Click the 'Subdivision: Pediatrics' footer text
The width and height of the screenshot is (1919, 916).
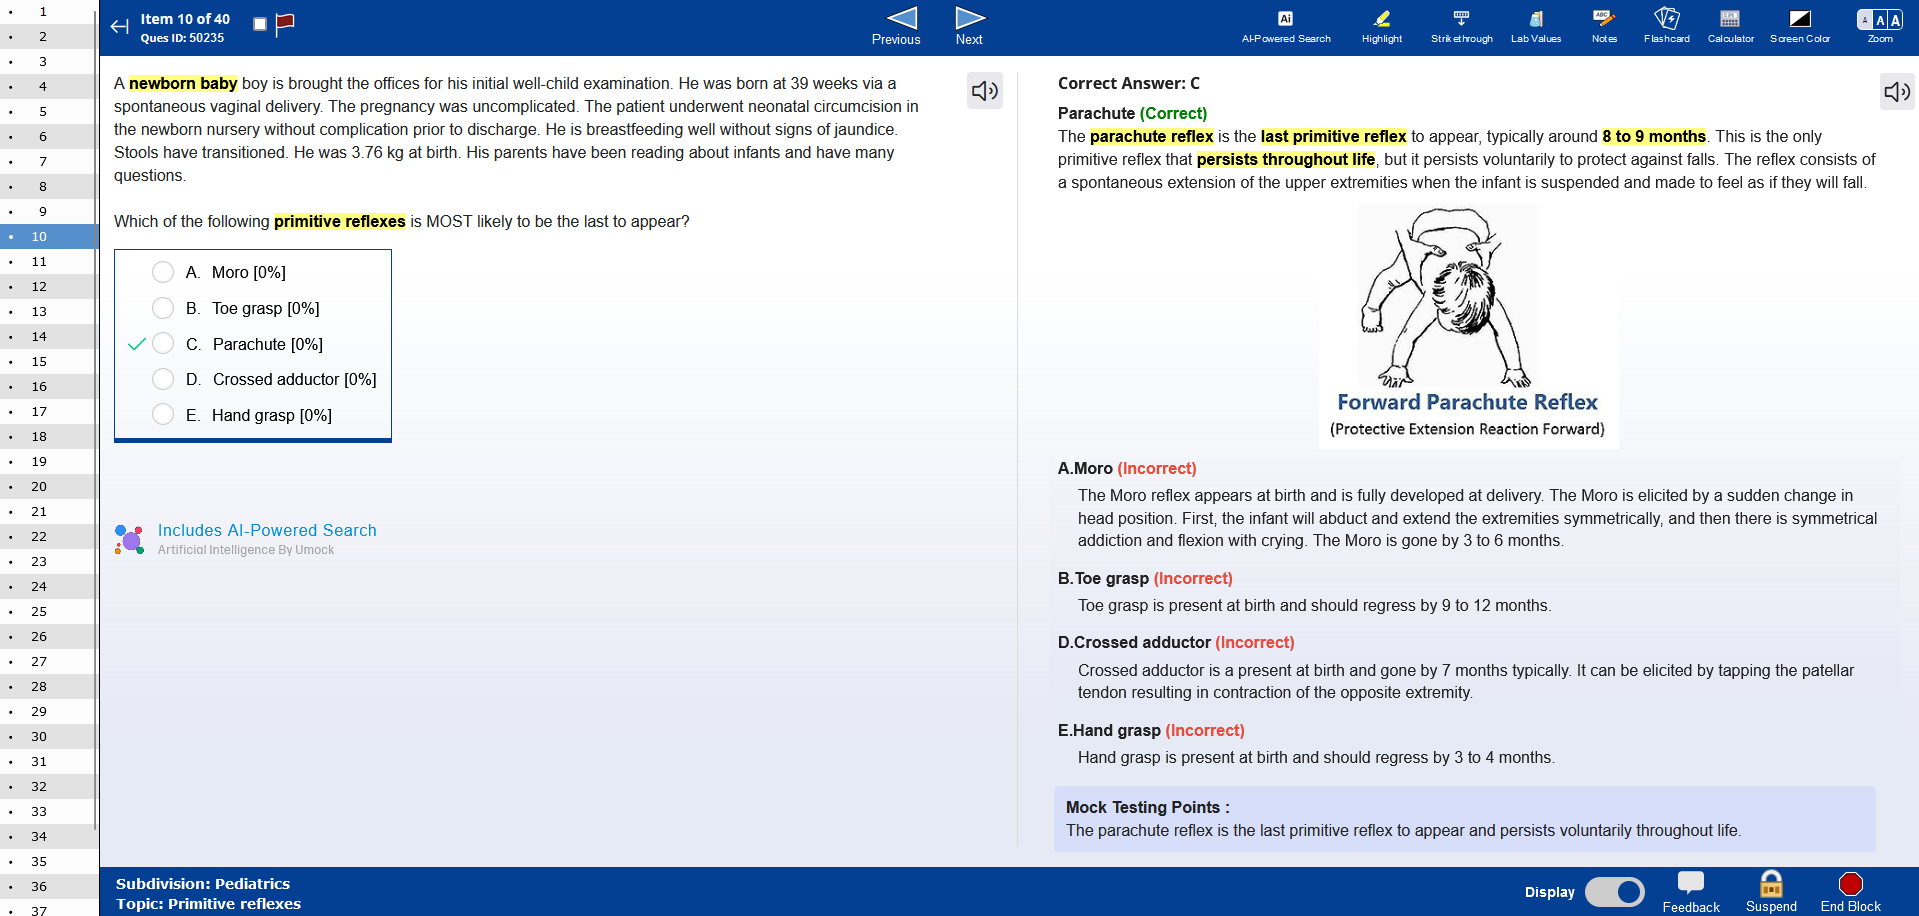point(203,883)
